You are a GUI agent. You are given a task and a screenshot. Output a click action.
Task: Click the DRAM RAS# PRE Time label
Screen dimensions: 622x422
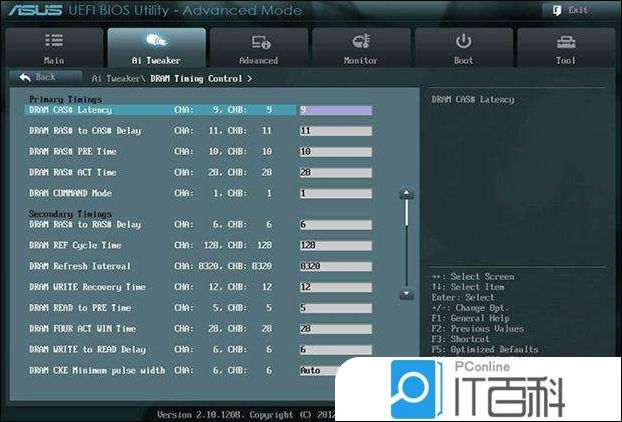[73, 152]
